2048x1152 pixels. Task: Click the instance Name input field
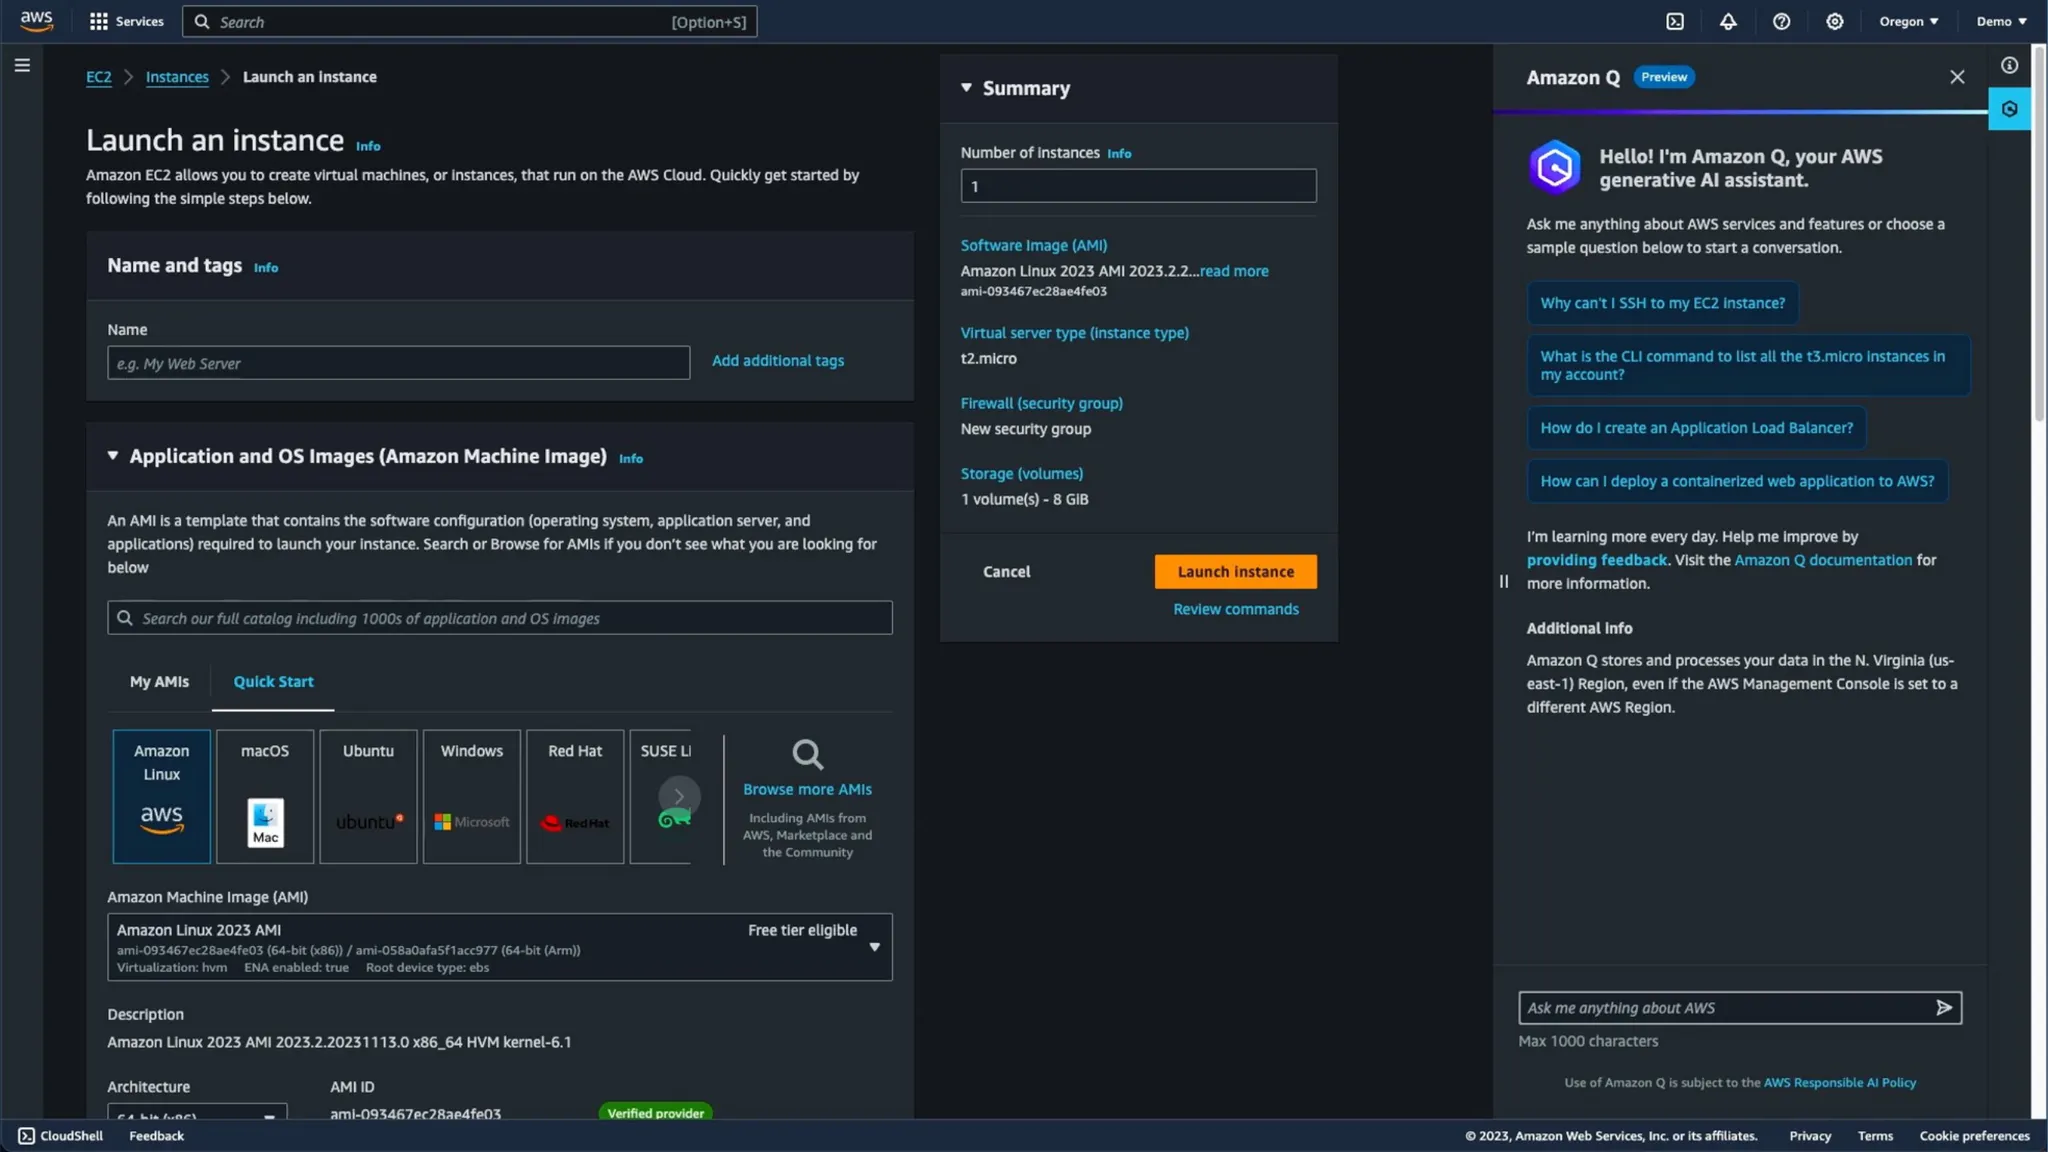[x=398, y=363]
